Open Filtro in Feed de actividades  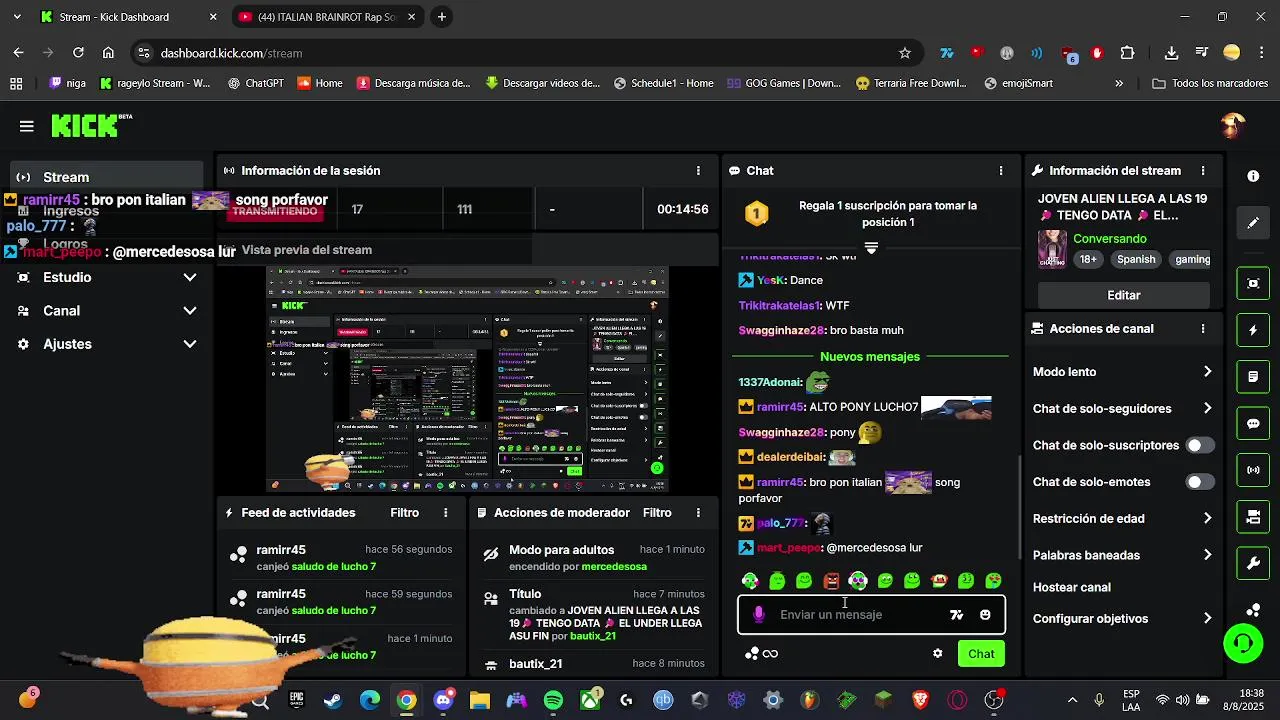pyautogui.click(x=404, y=513)
